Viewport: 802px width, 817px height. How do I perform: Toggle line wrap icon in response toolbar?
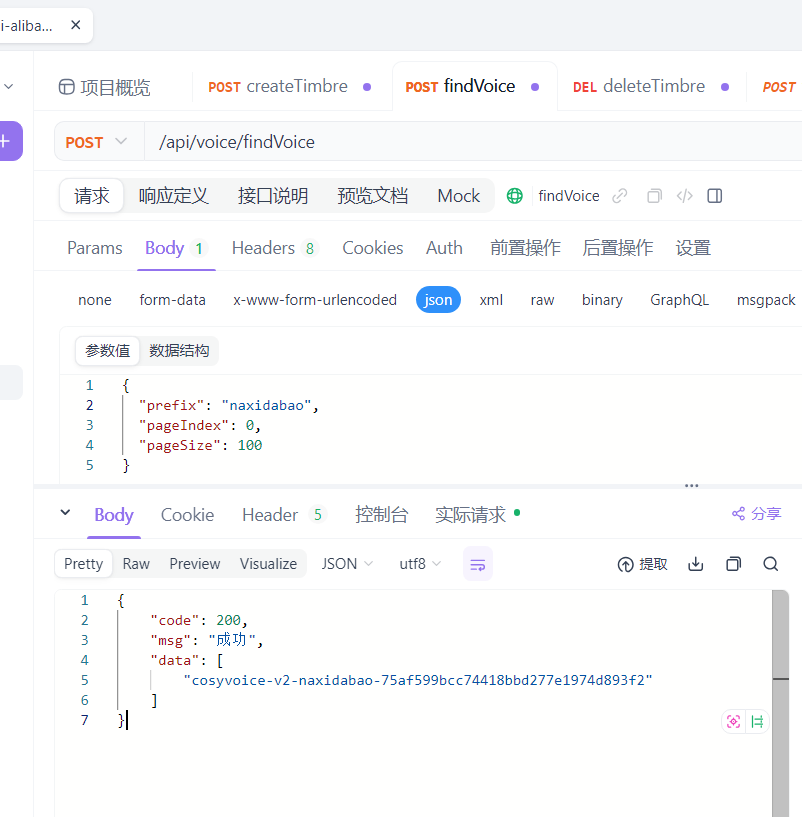click(477, 564)
